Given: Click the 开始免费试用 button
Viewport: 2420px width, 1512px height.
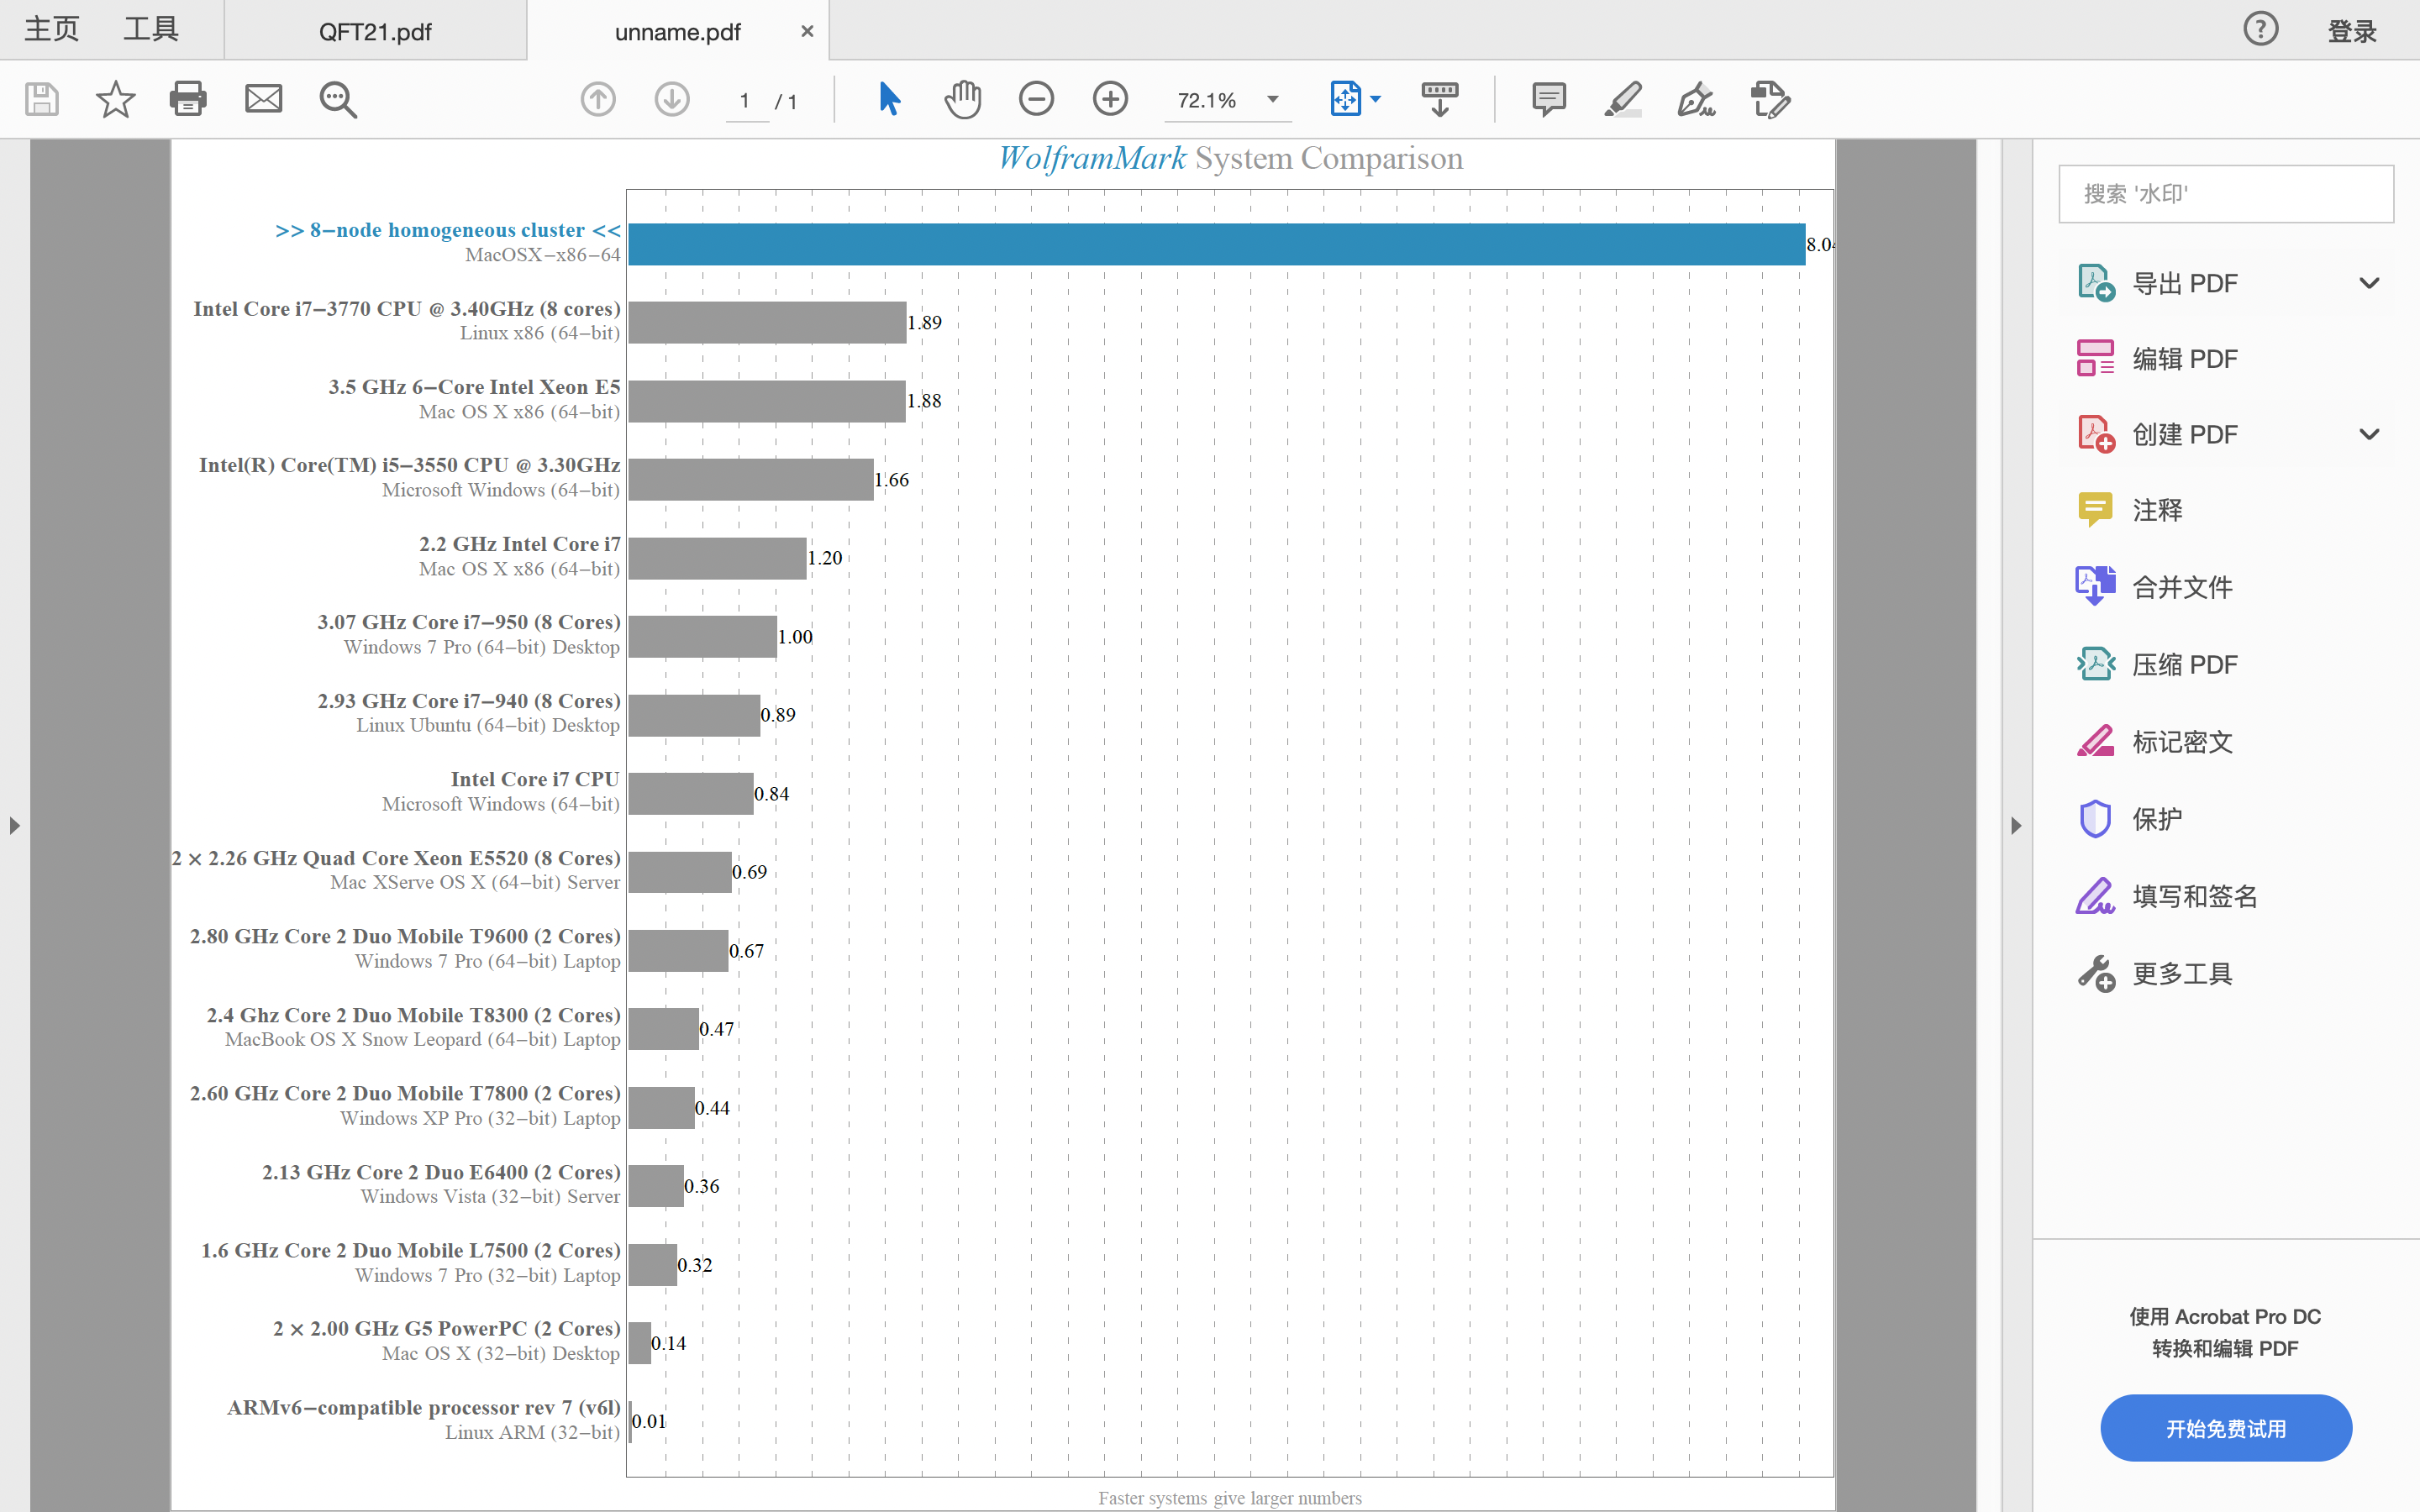Looking at the screenshot, I should point(2226,1428).
